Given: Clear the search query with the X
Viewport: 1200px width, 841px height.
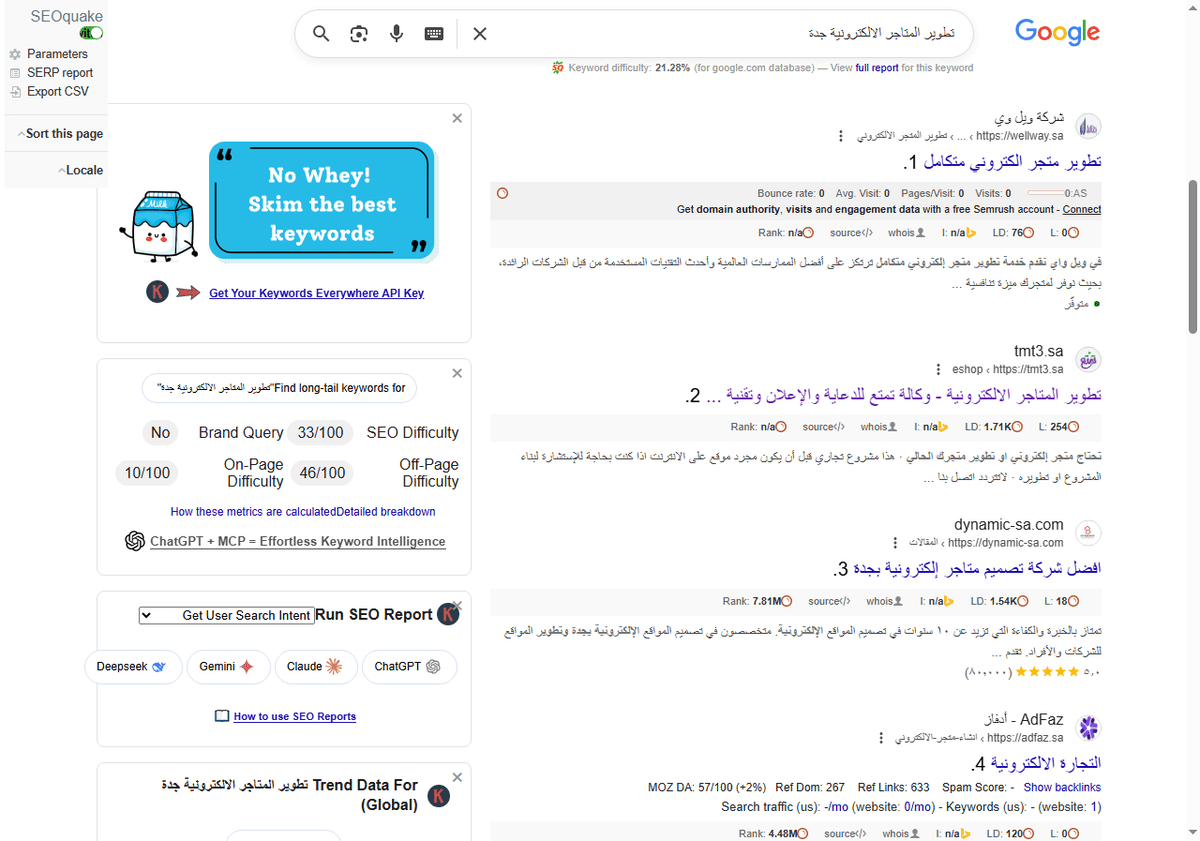Looking at the screenshot, I should click(x=479, y=33).
